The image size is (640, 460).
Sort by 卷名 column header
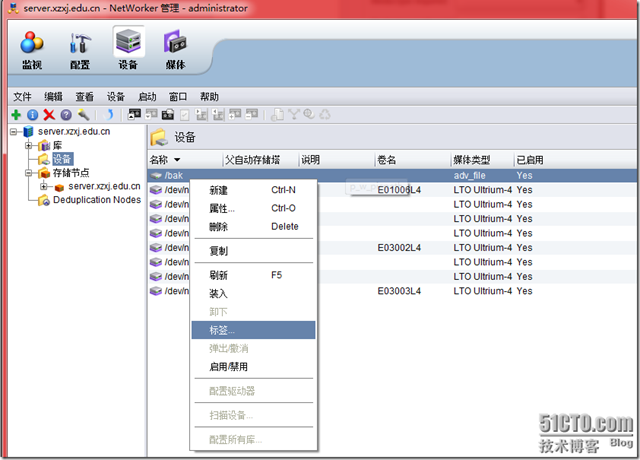pyautogui.click(x=413, y=160)
